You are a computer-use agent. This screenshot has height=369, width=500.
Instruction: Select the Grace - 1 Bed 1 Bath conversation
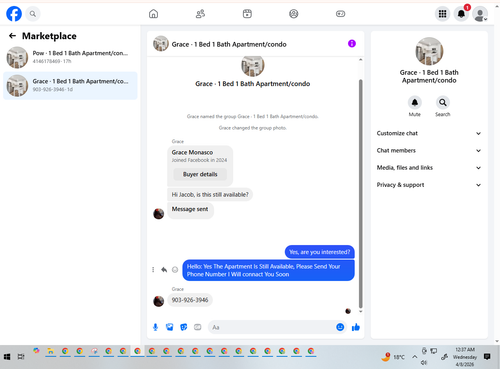tap(70, 86)
